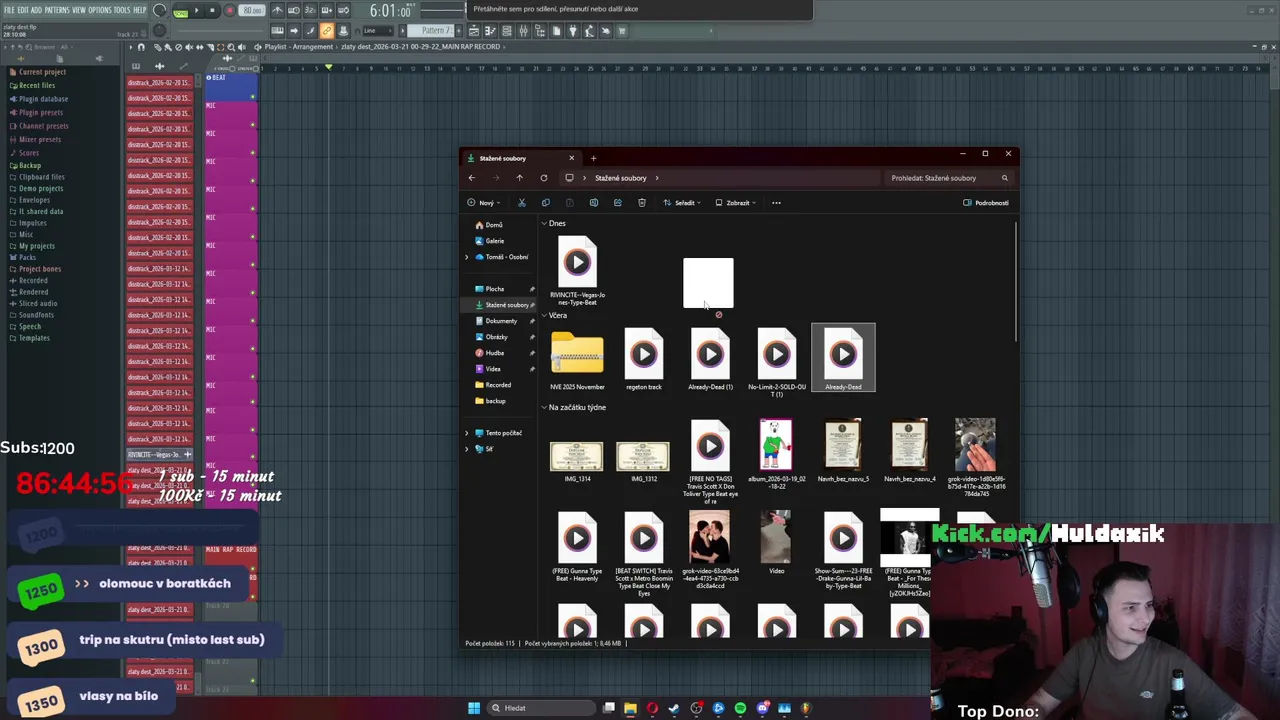Open the HELP menu in FL Studio
Screen dimensions: 1280x720
pyautogui.click(x=140, y=10)
